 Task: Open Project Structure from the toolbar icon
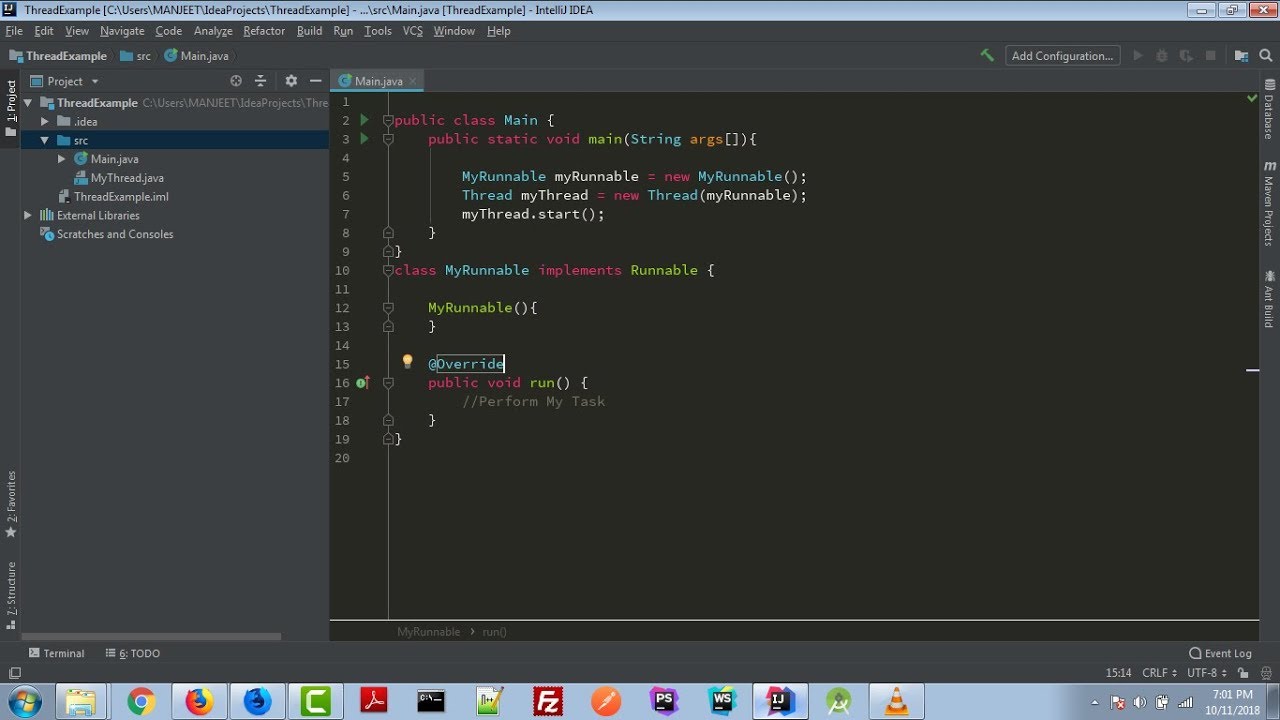[x=1241, y=56]
